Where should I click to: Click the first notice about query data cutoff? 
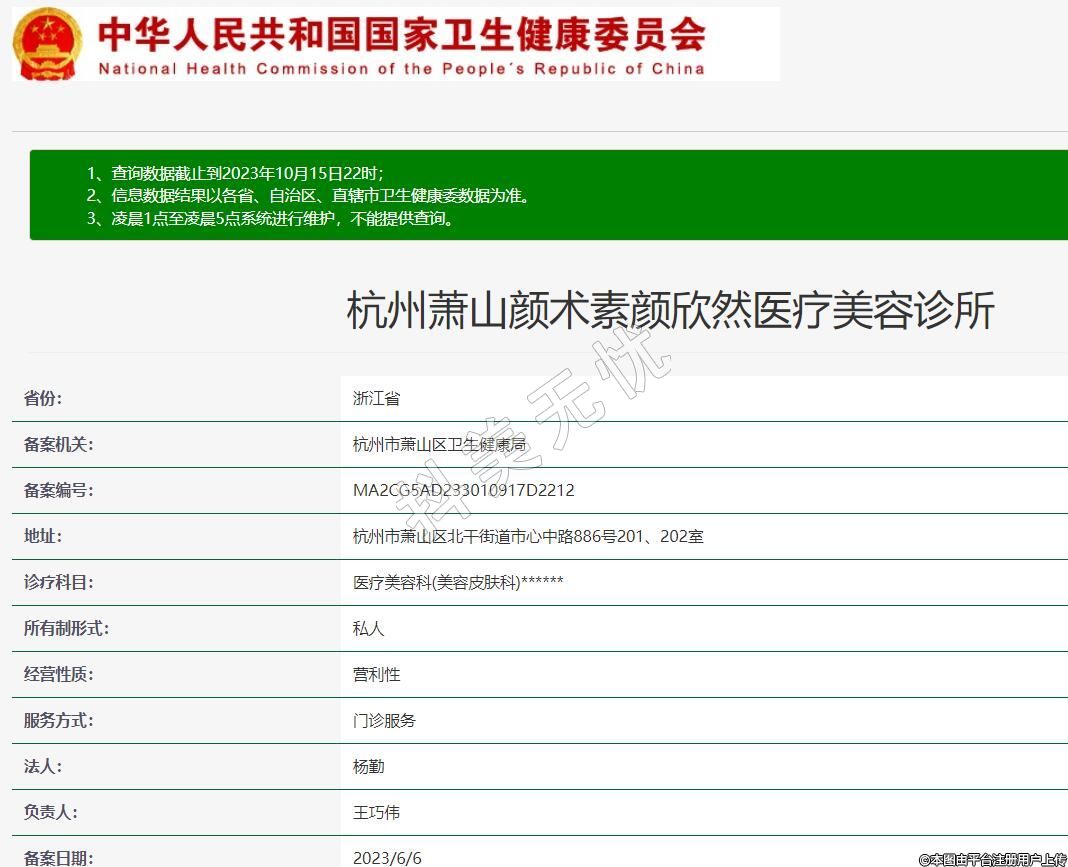pyautogui.click(x=235, y=172)
